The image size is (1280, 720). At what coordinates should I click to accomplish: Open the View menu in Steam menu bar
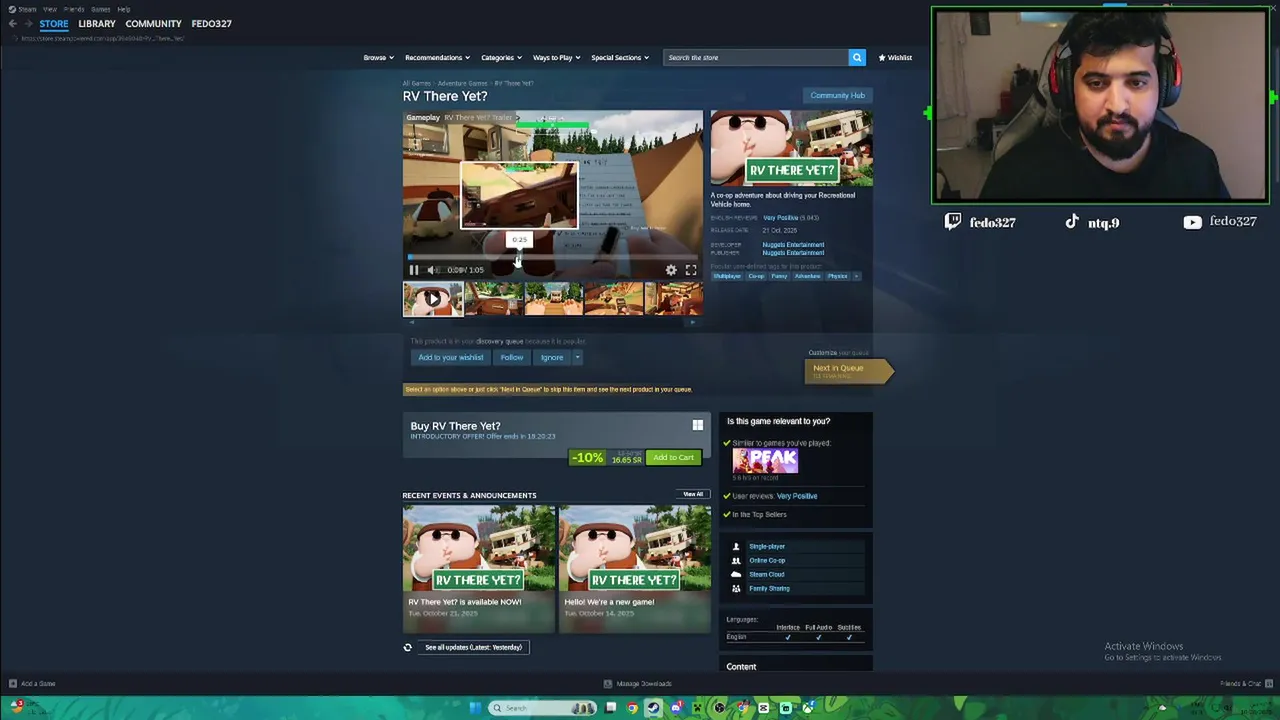tap(50, 9)
